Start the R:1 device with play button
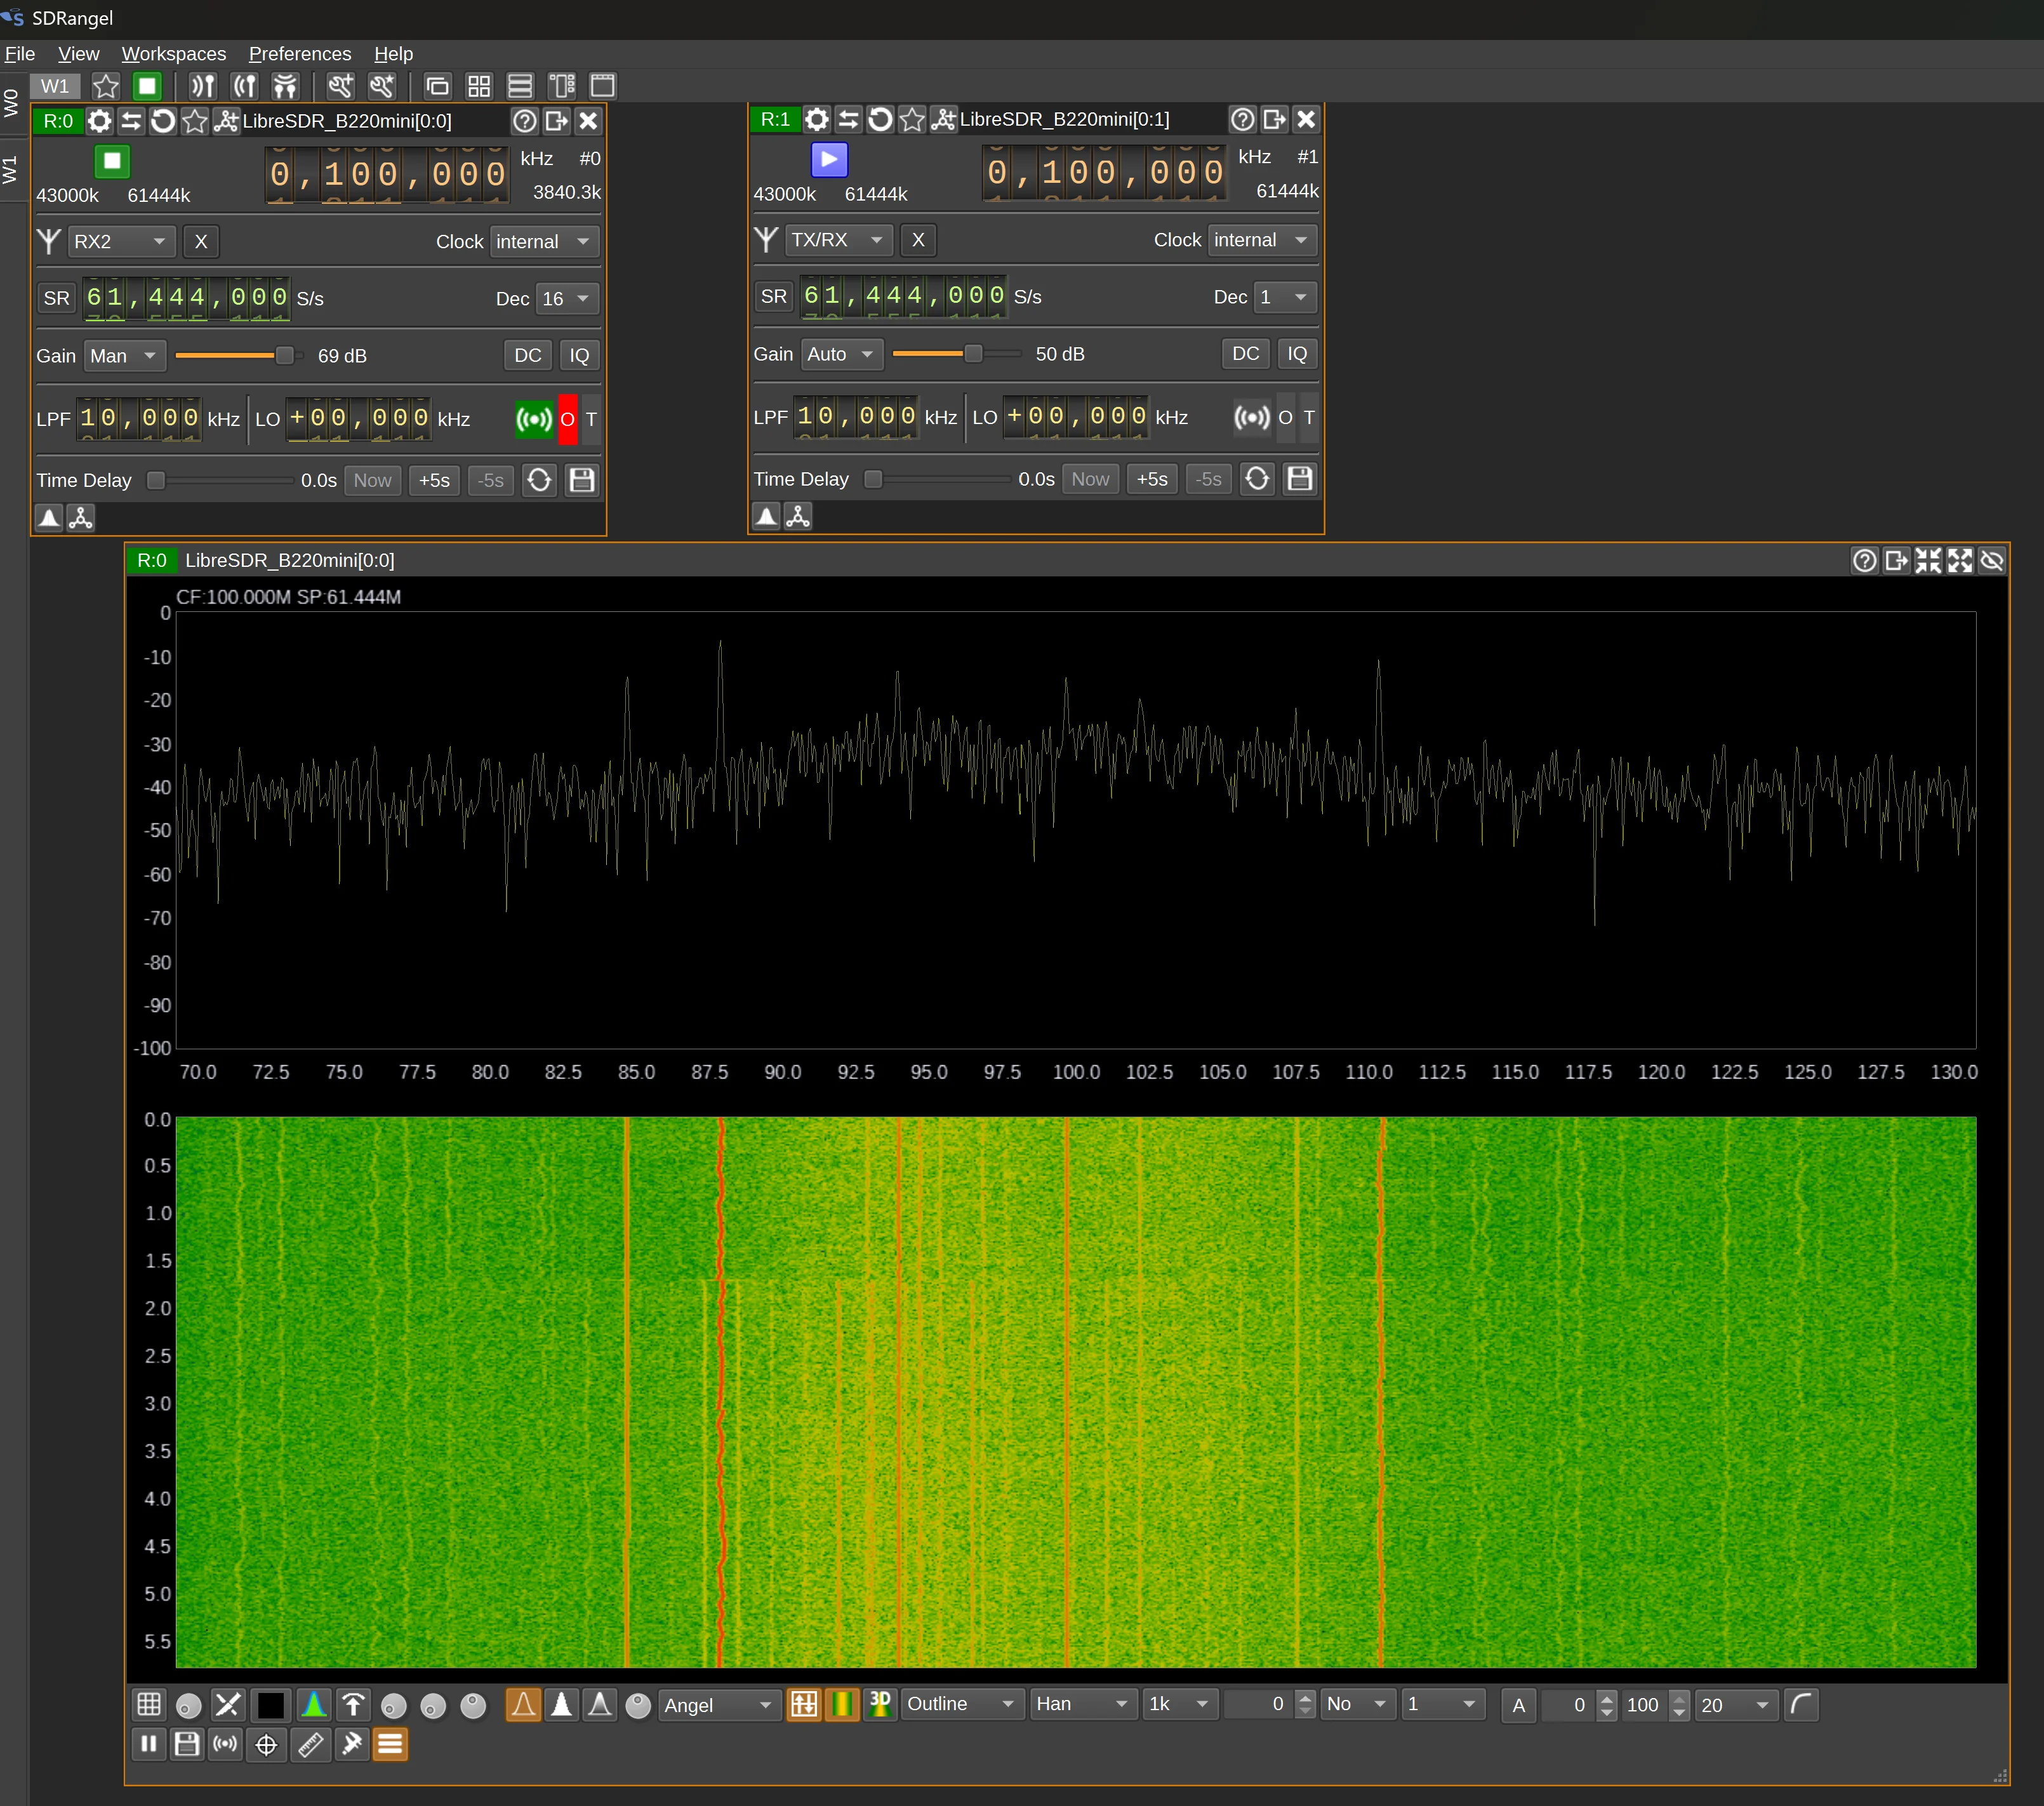 tap(828, 159)
